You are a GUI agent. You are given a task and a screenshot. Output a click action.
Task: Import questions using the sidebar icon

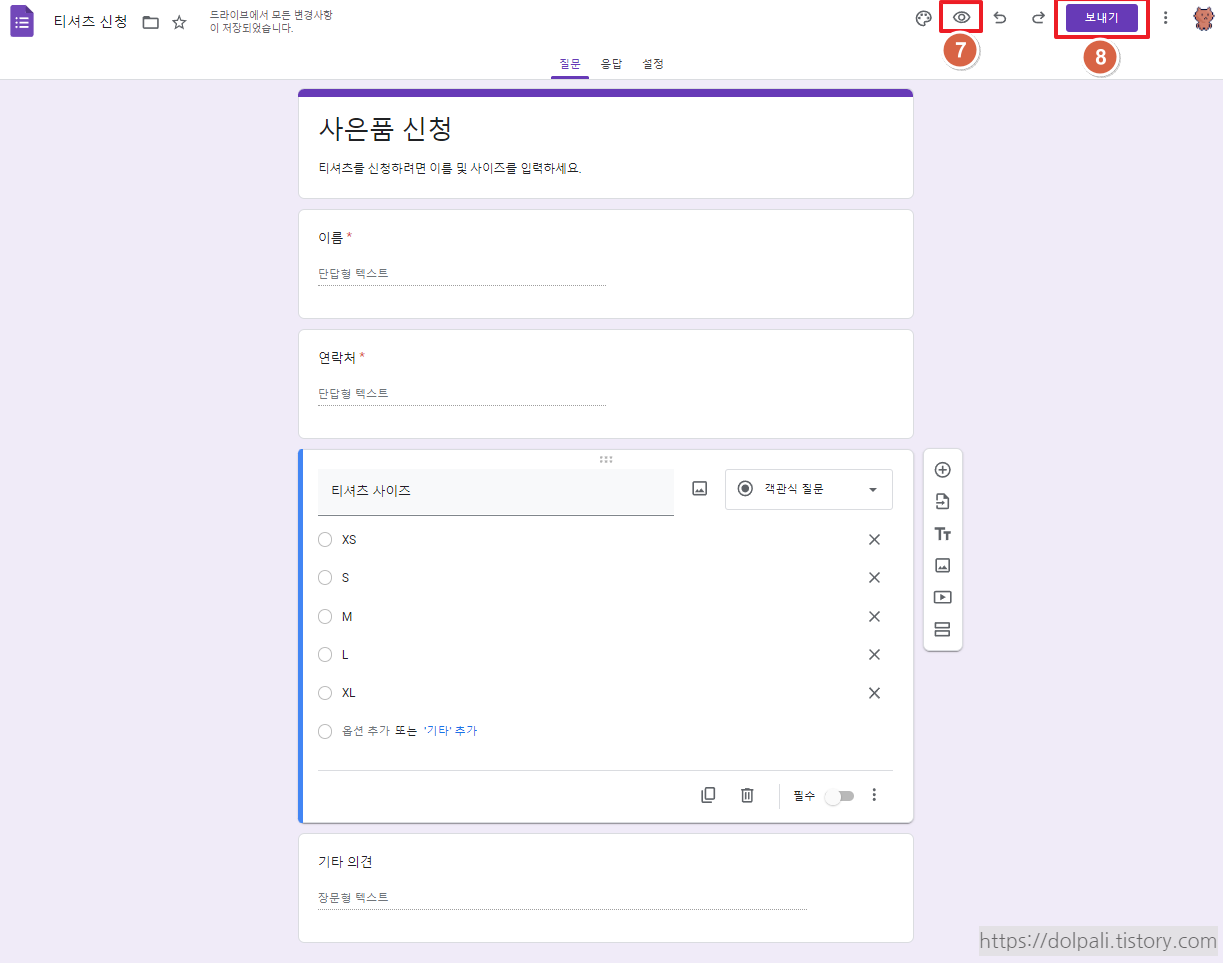[x=942, y=500]
